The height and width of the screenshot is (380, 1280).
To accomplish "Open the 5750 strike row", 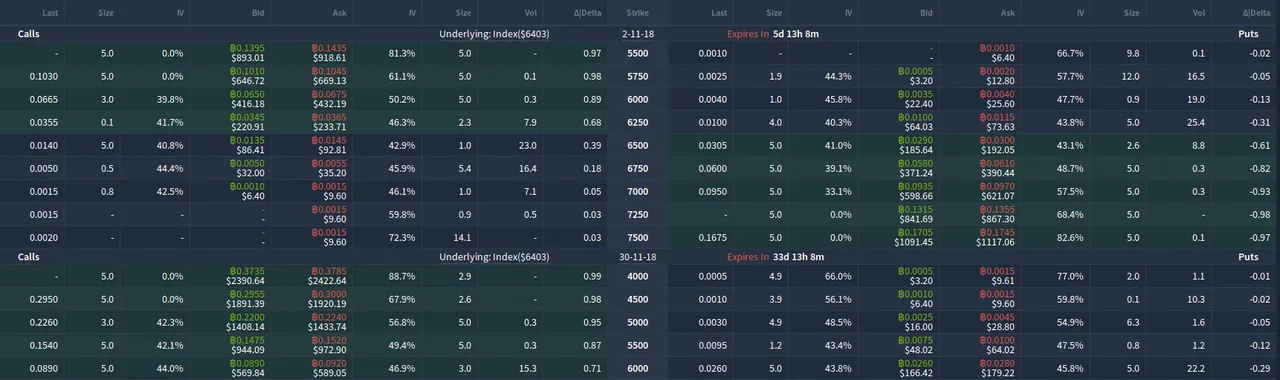I will [637, 76].
